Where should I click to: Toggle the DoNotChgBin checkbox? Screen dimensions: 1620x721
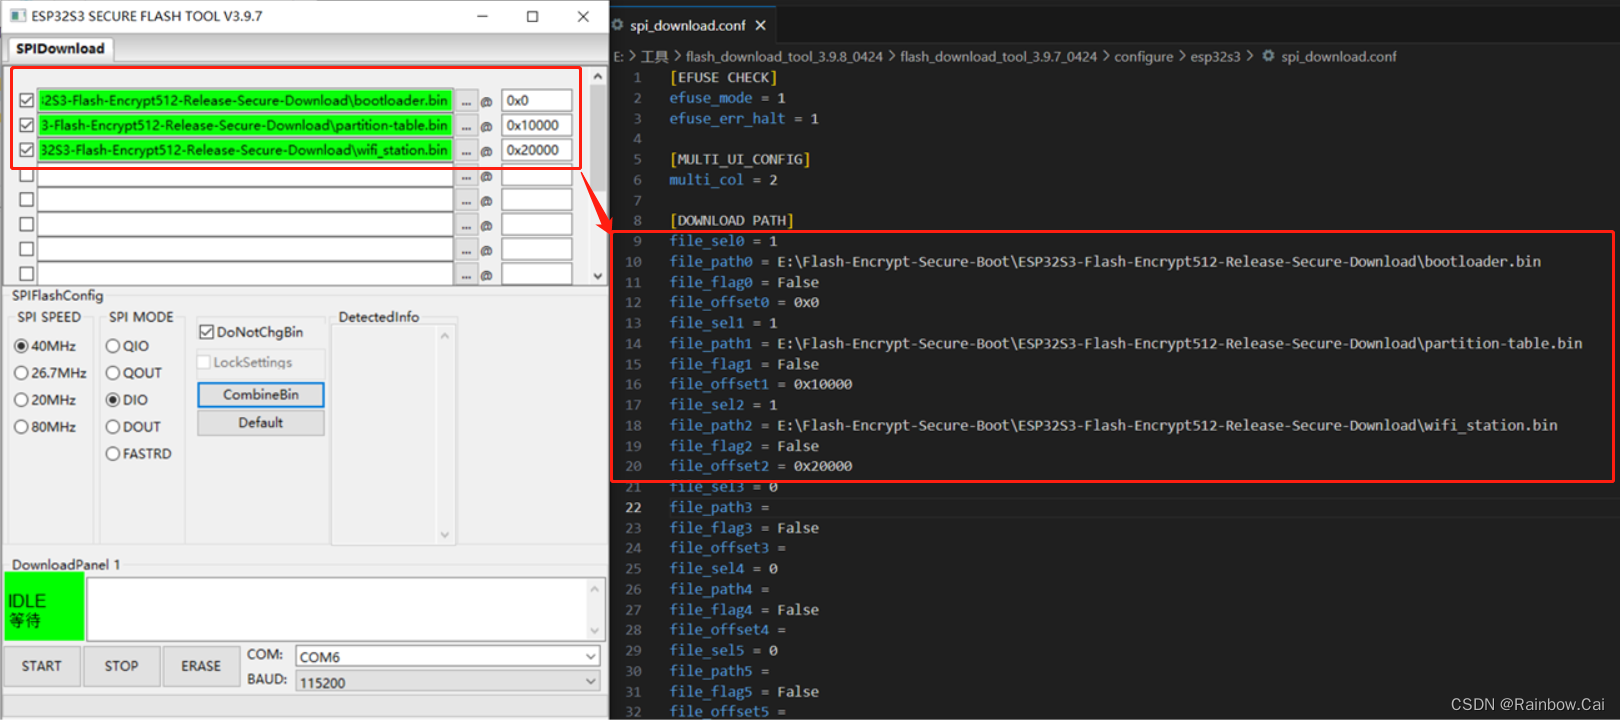207,332
